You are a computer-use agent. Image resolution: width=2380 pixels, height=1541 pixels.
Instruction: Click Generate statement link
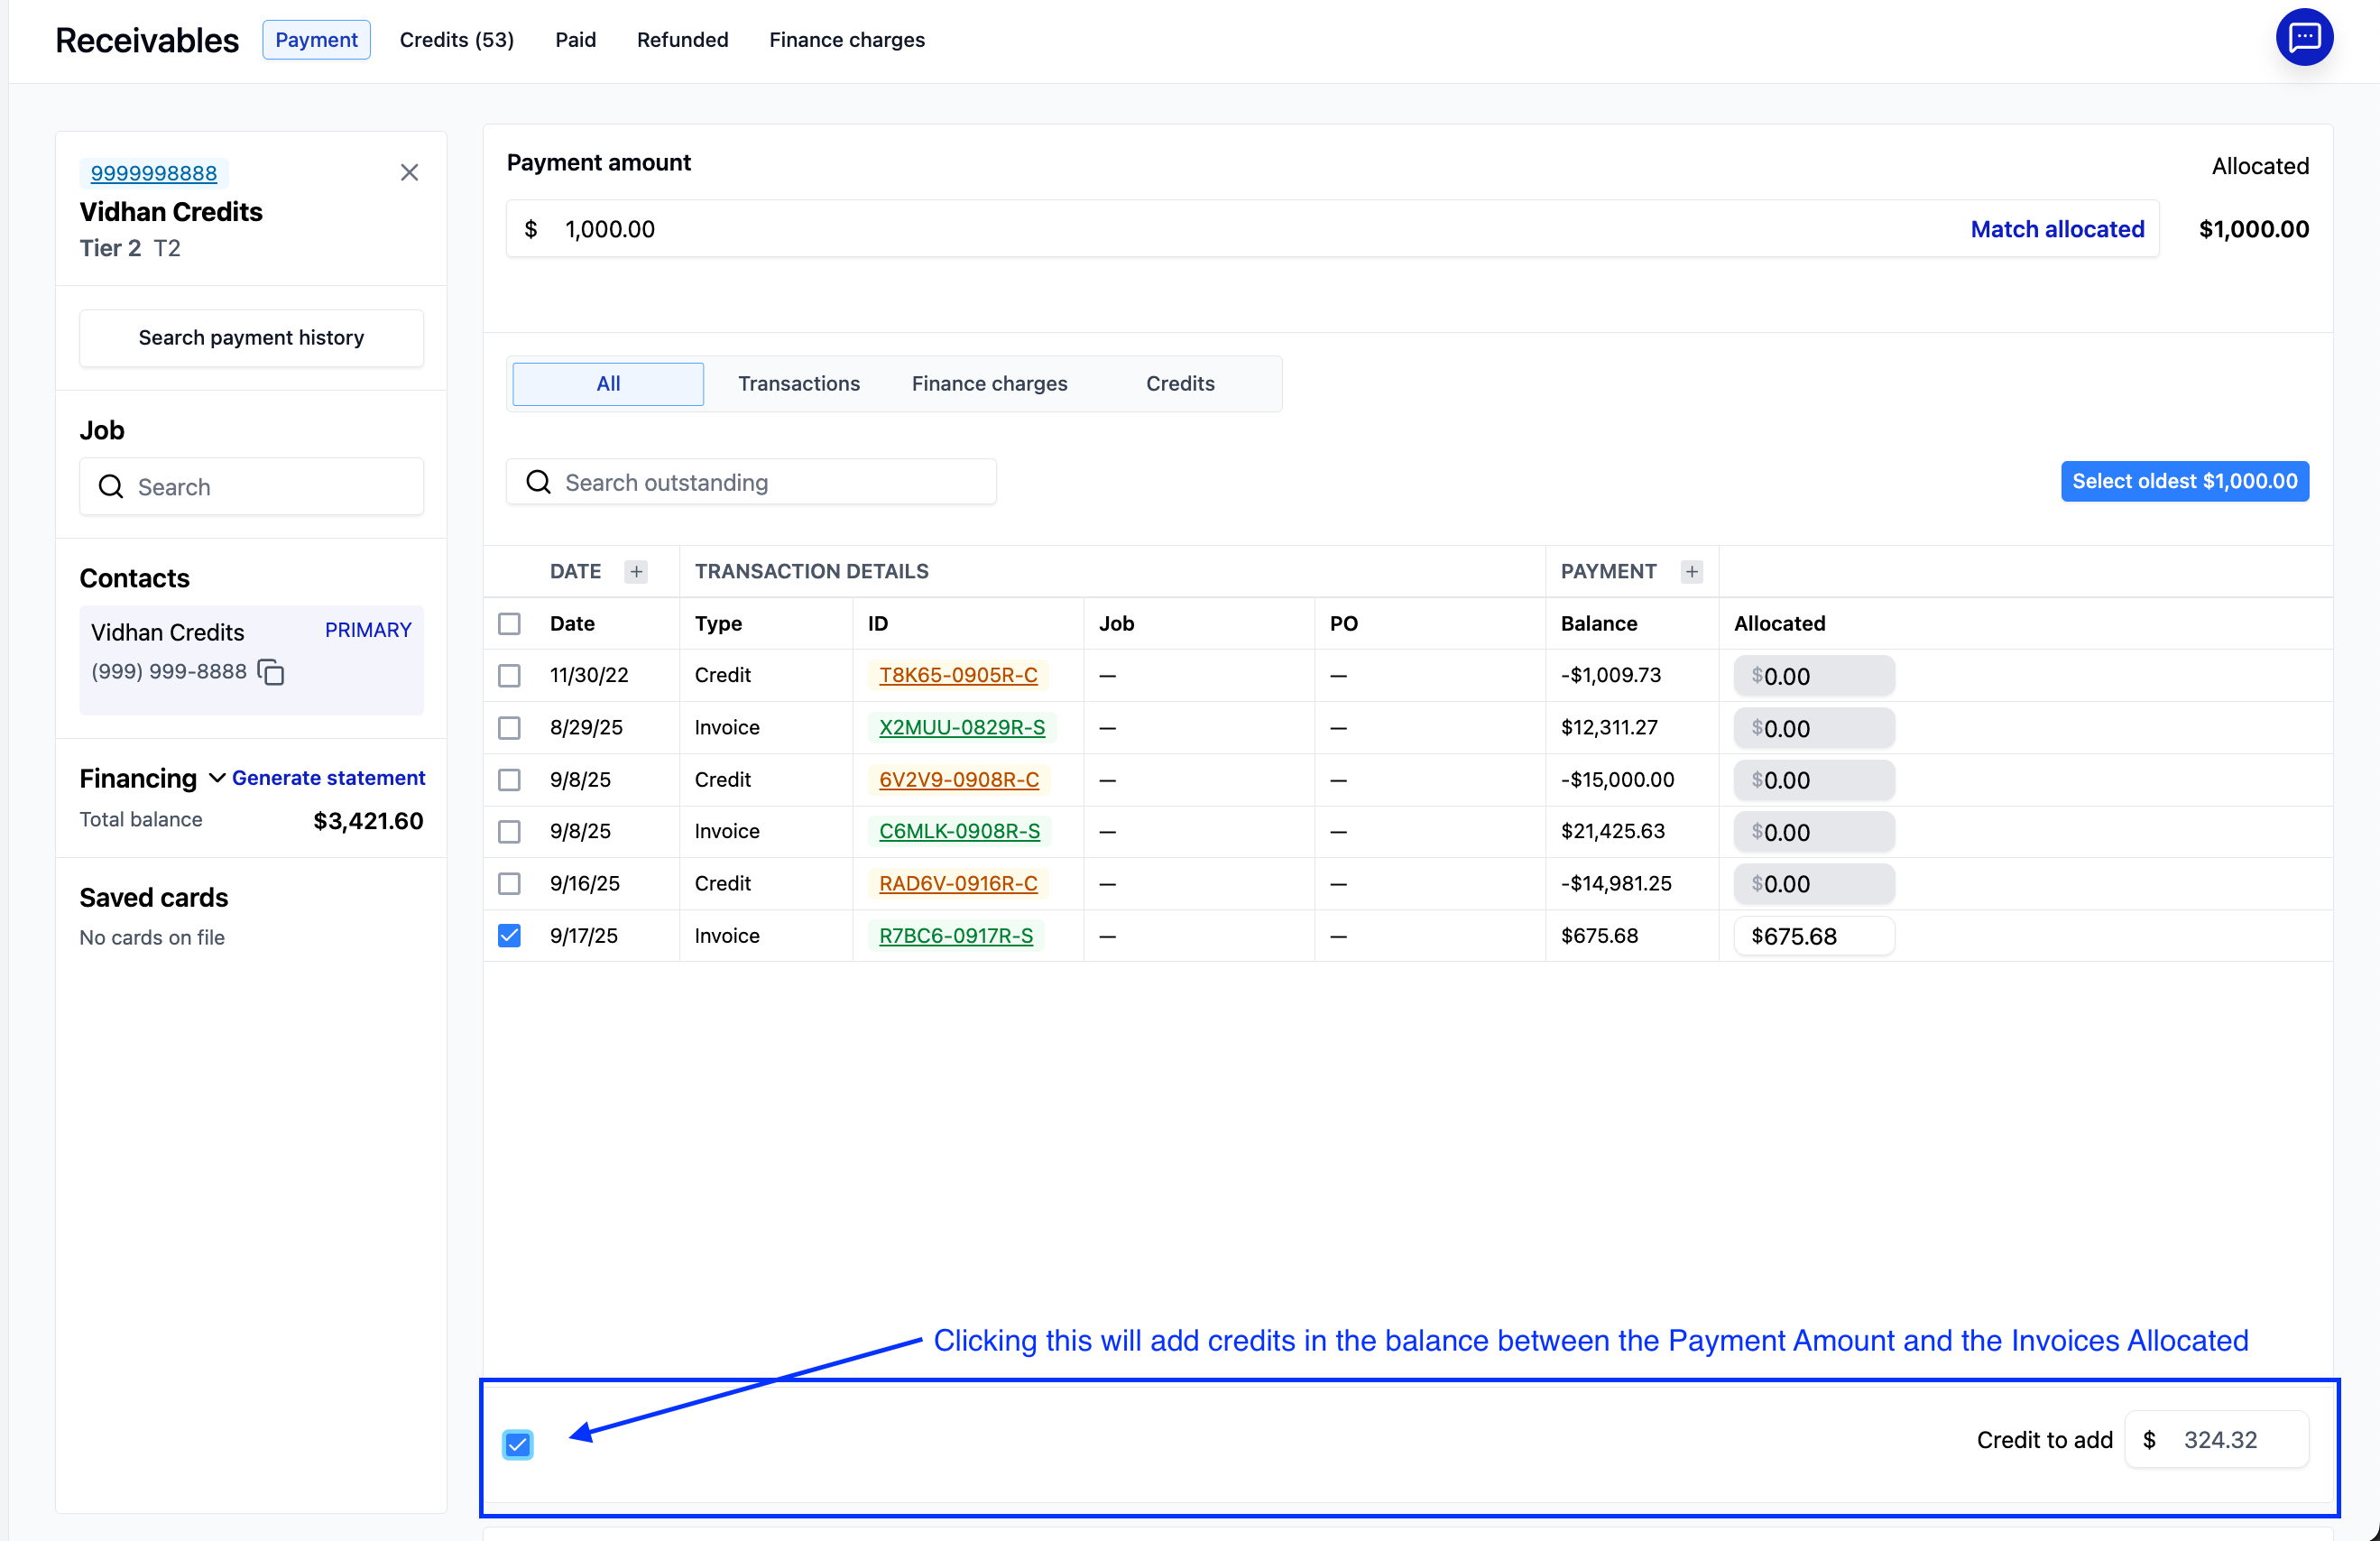pyautogui.click(x=328, y=778)
